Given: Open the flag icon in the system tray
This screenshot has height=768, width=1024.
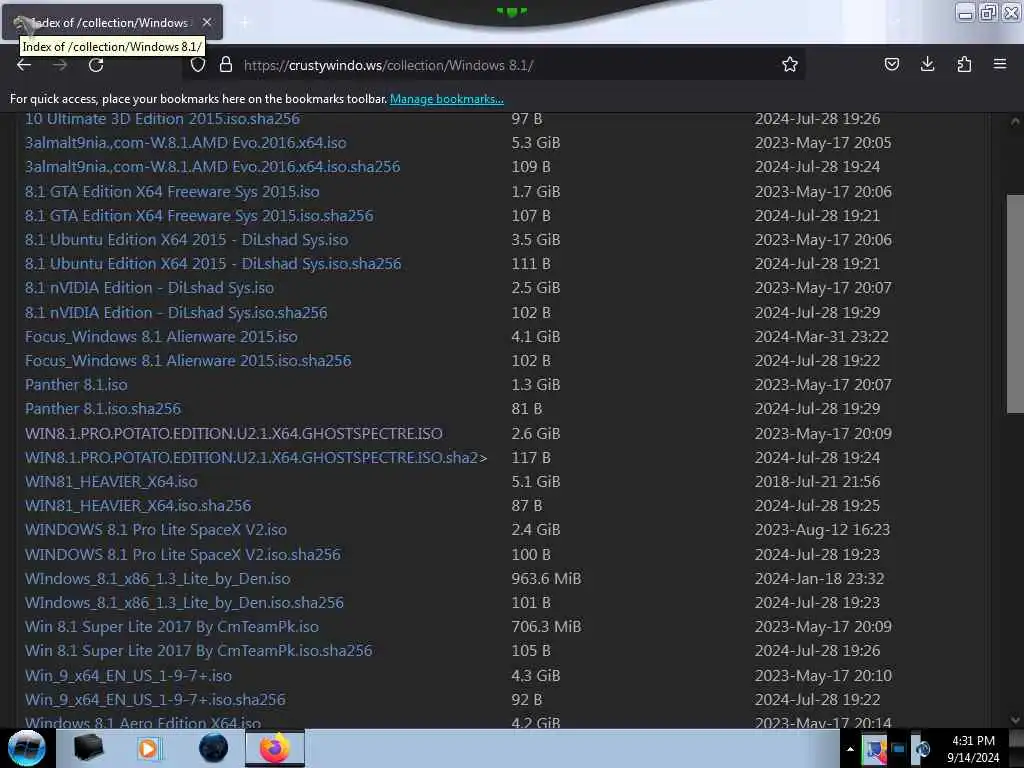Looking at the screenshot, I should [x=874, y=750].
